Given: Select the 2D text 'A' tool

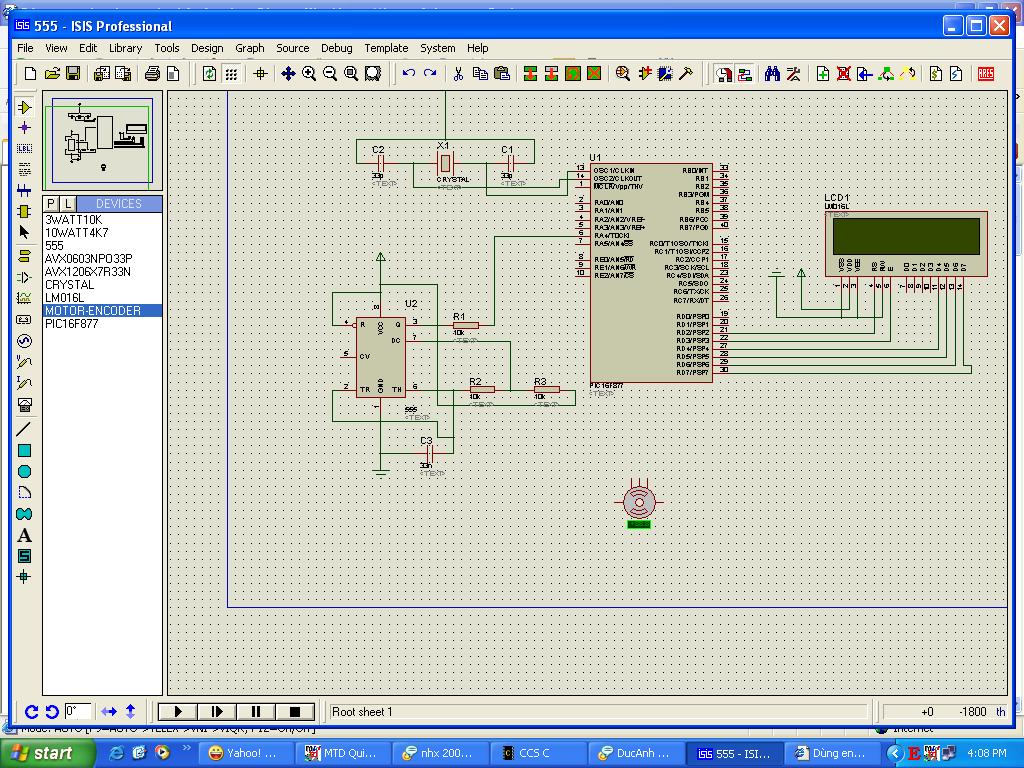Looking at the screenshot, I should click(25, 535).
